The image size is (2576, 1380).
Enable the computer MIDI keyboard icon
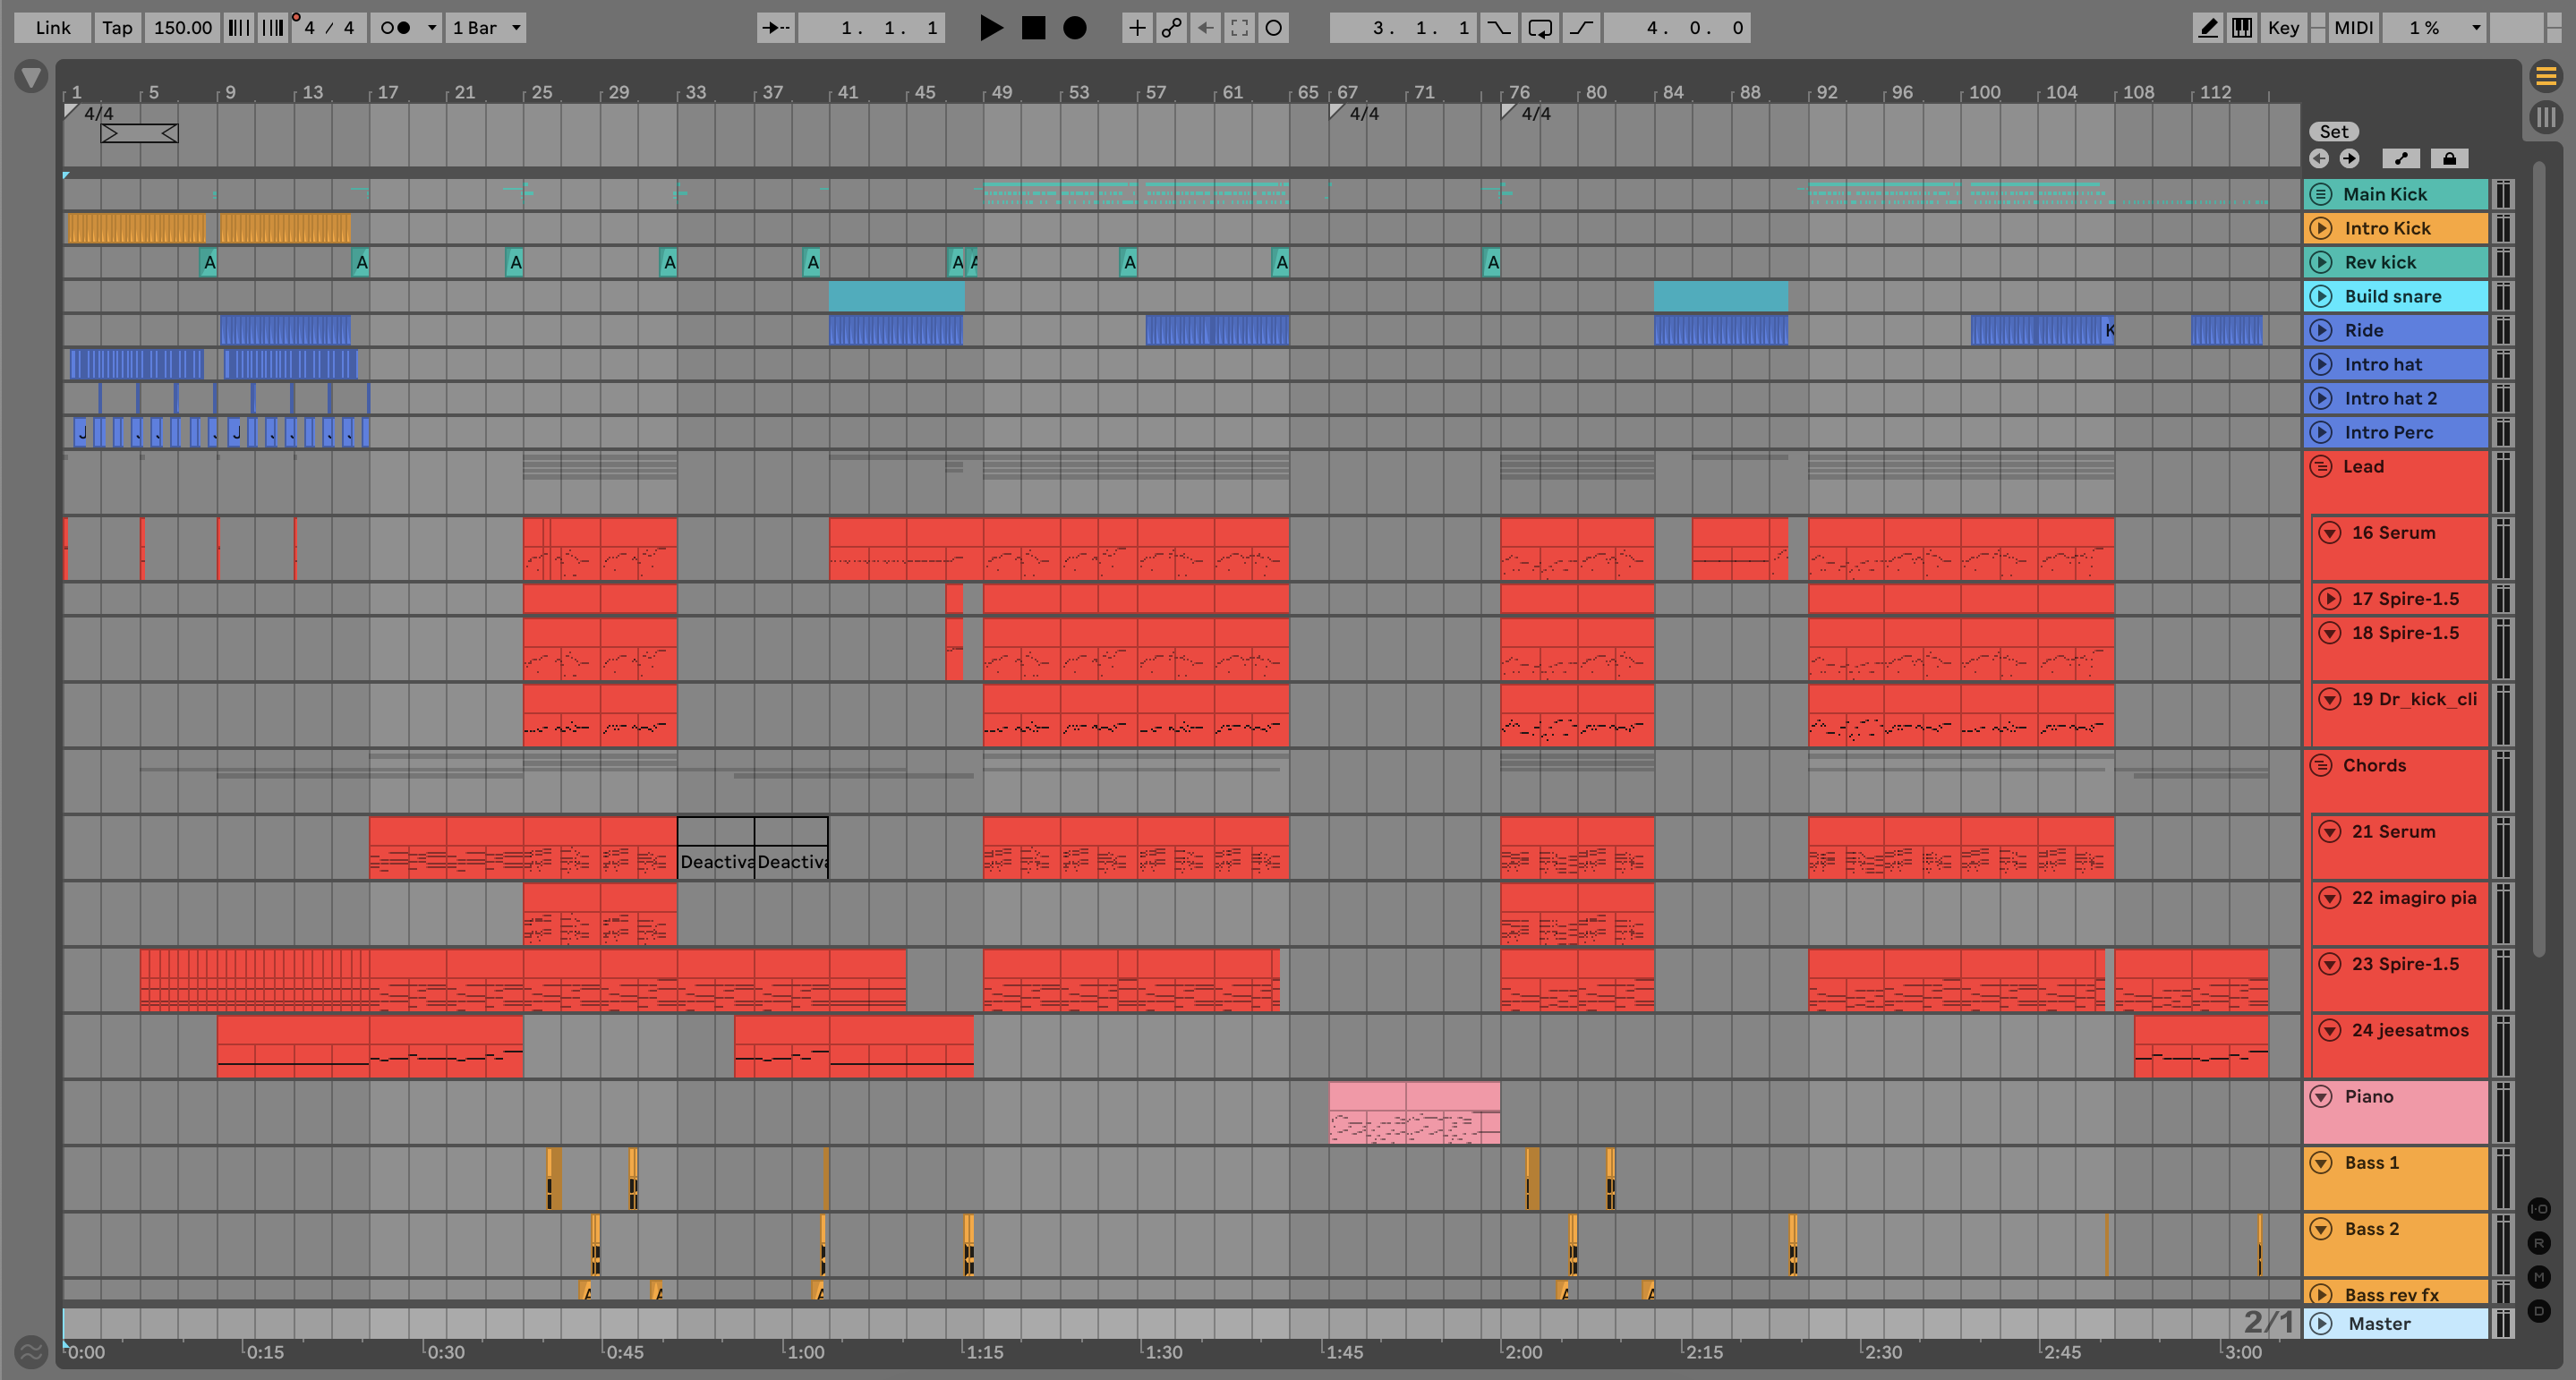point(2242,28)
